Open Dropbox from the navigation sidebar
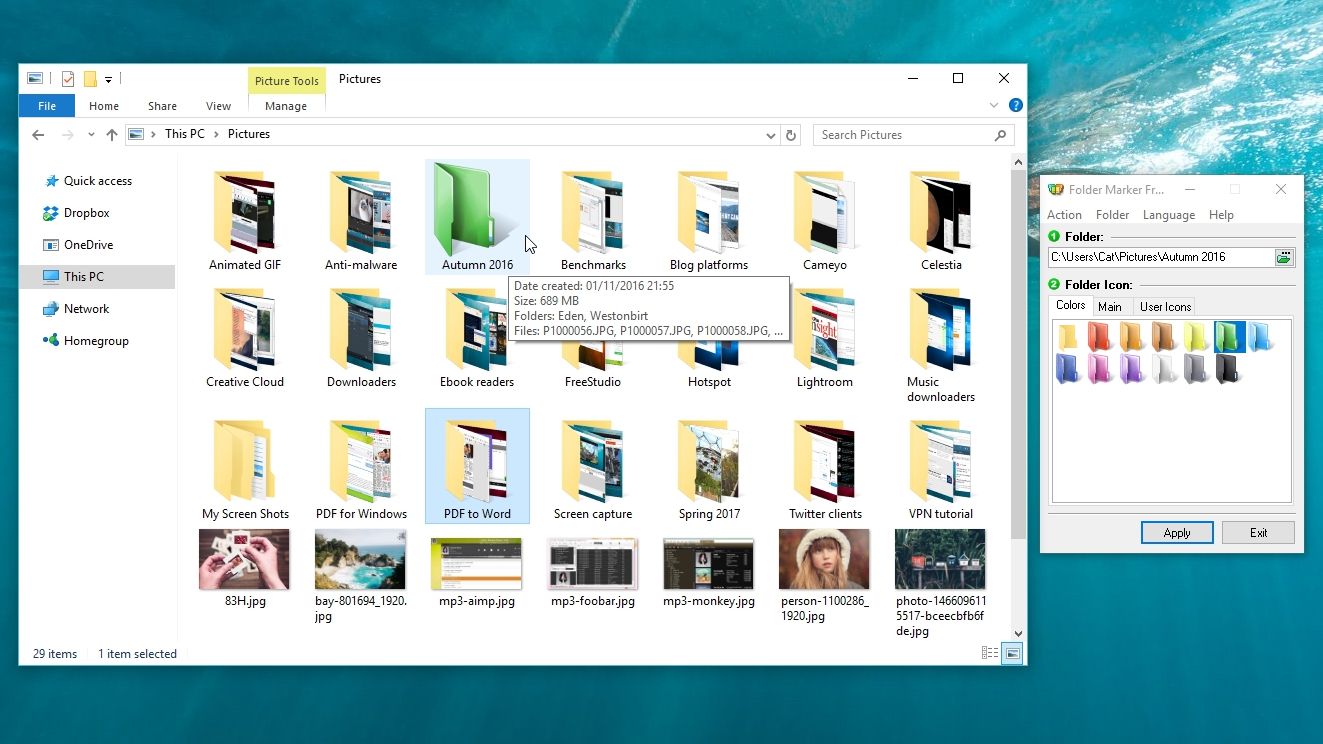The height and width of the screenshot is (744, 1323). coord(90,213)
